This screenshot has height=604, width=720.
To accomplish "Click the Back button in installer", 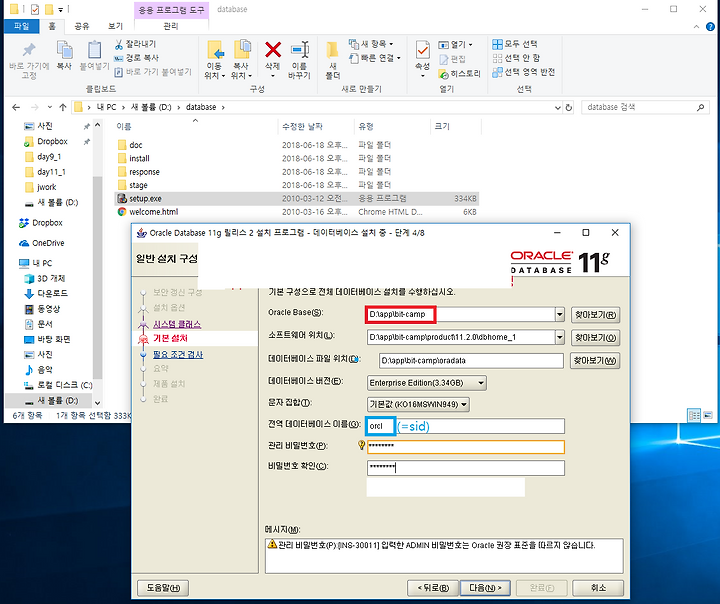I will point(433,587).
